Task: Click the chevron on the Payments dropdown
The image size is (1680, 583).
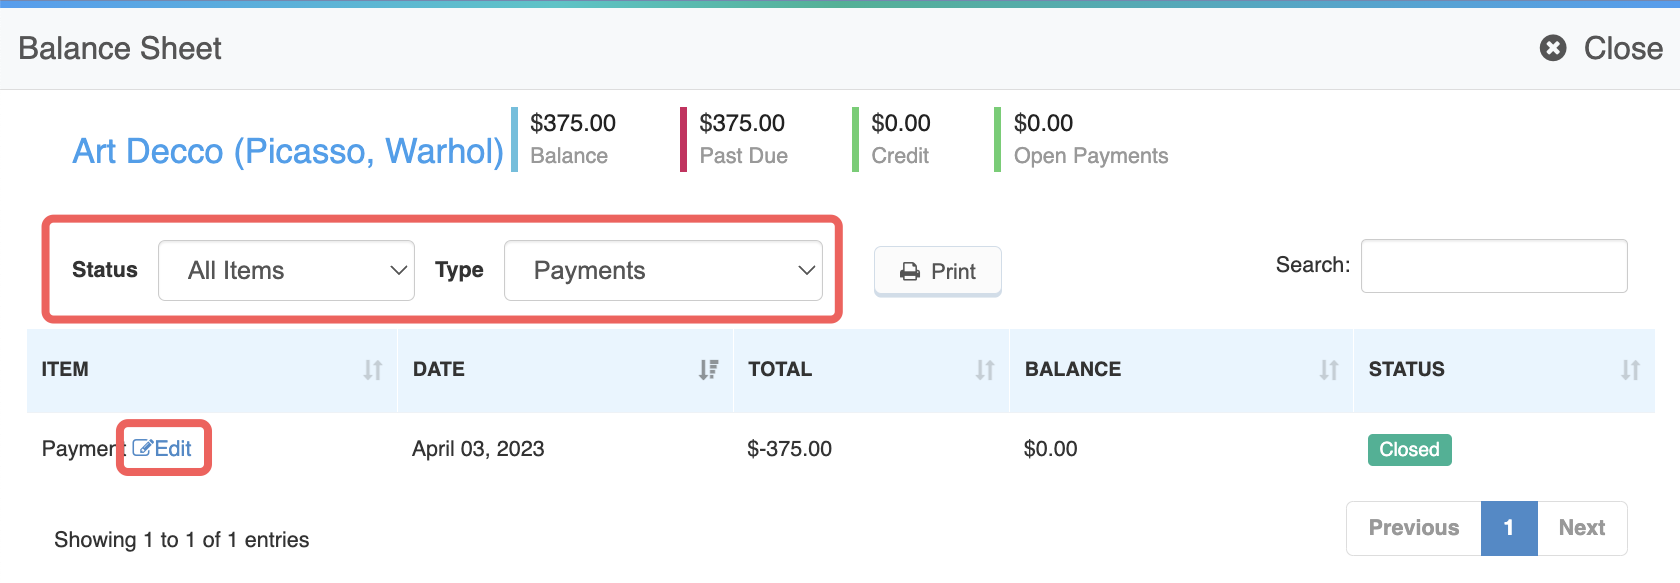Action: coord(806,270)
